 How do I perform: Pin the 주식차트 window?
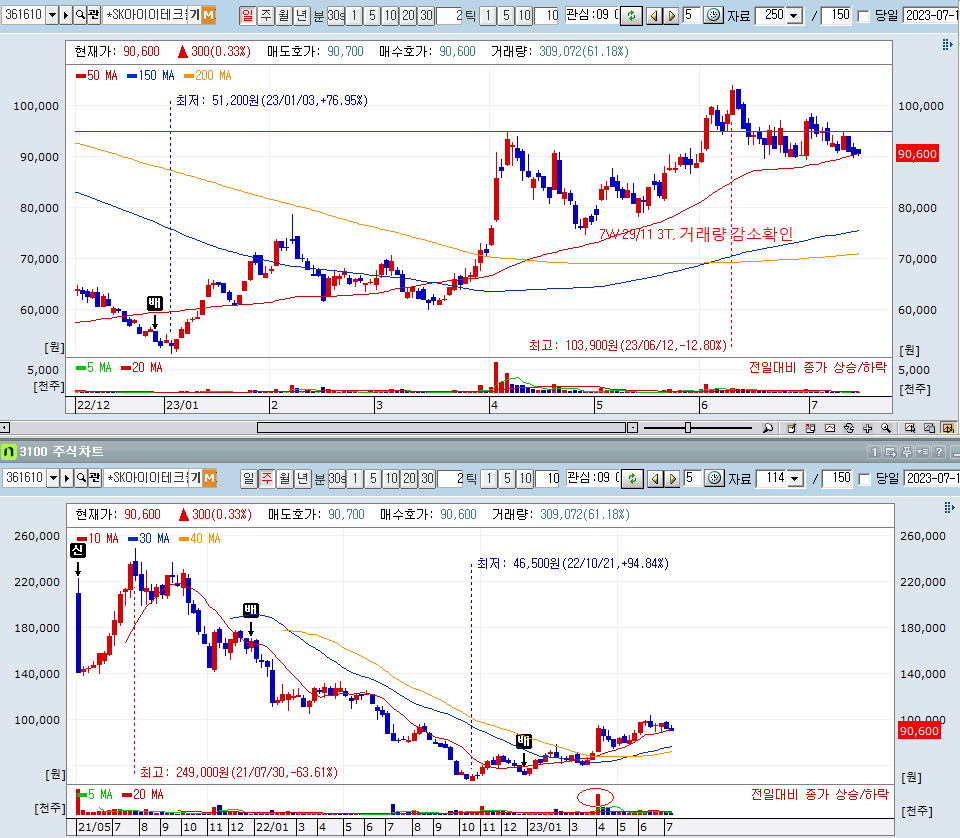(907, 452)
